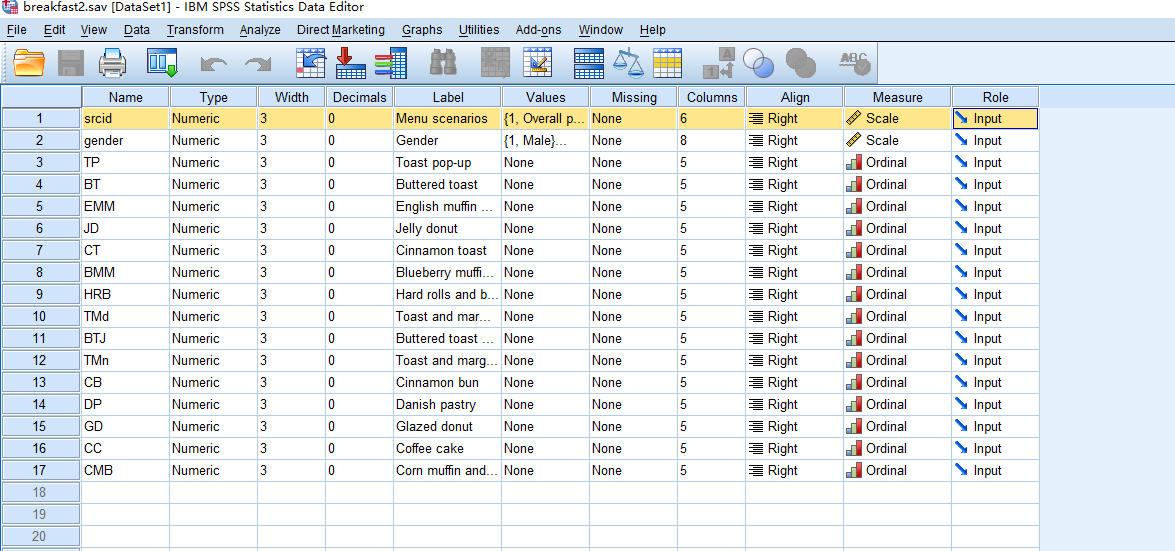Open the Graphs menu
Screen dimensions: 1175x551
click(422, 30)
